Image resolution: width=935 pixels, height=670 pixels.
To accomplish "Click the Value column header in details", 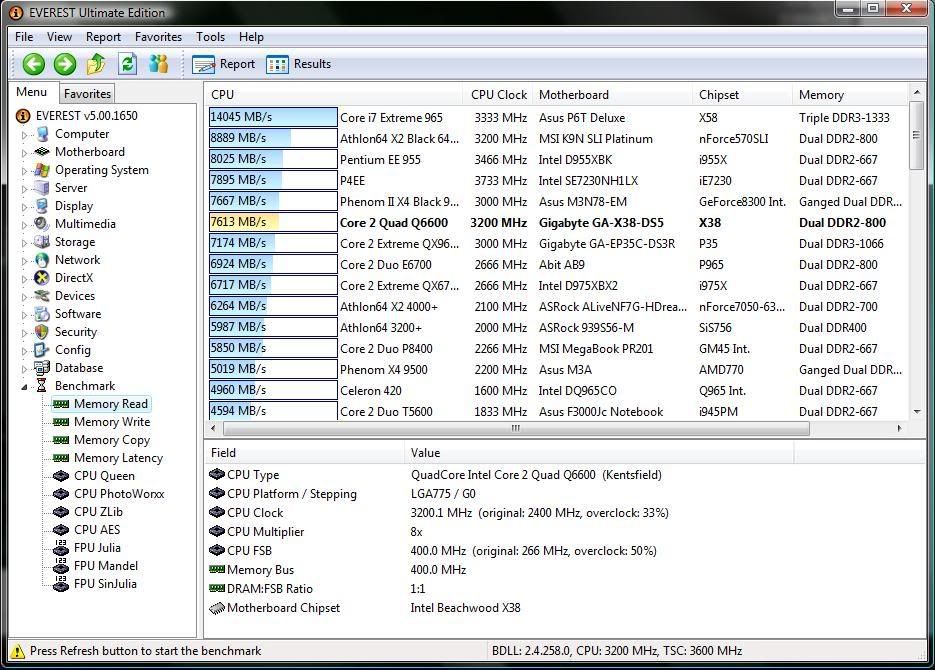I will click(599, 453).
